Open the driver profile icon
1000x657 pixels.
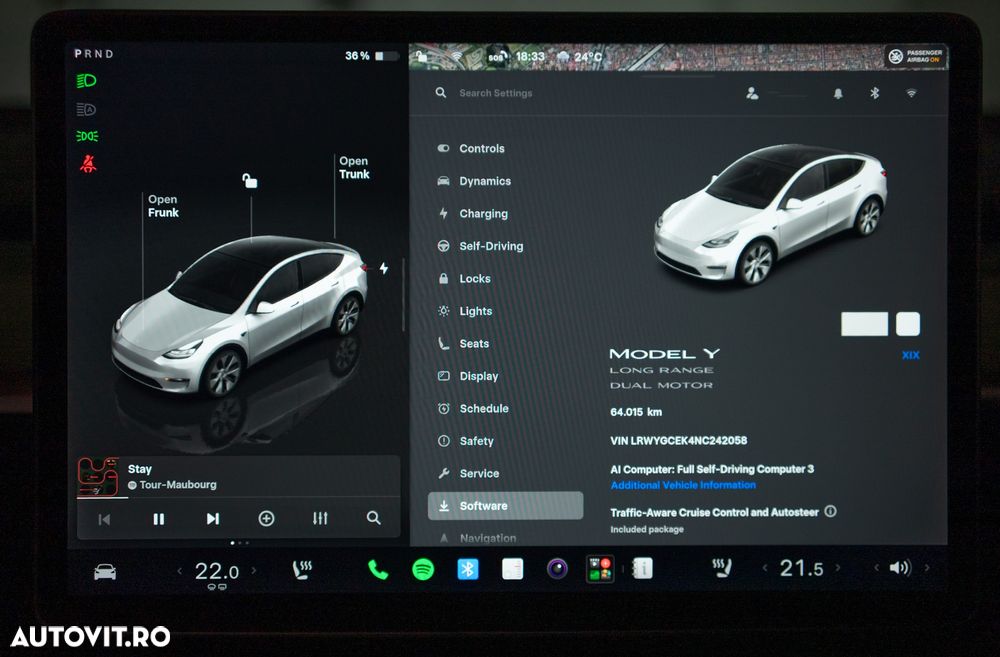[x=753, y=94]
